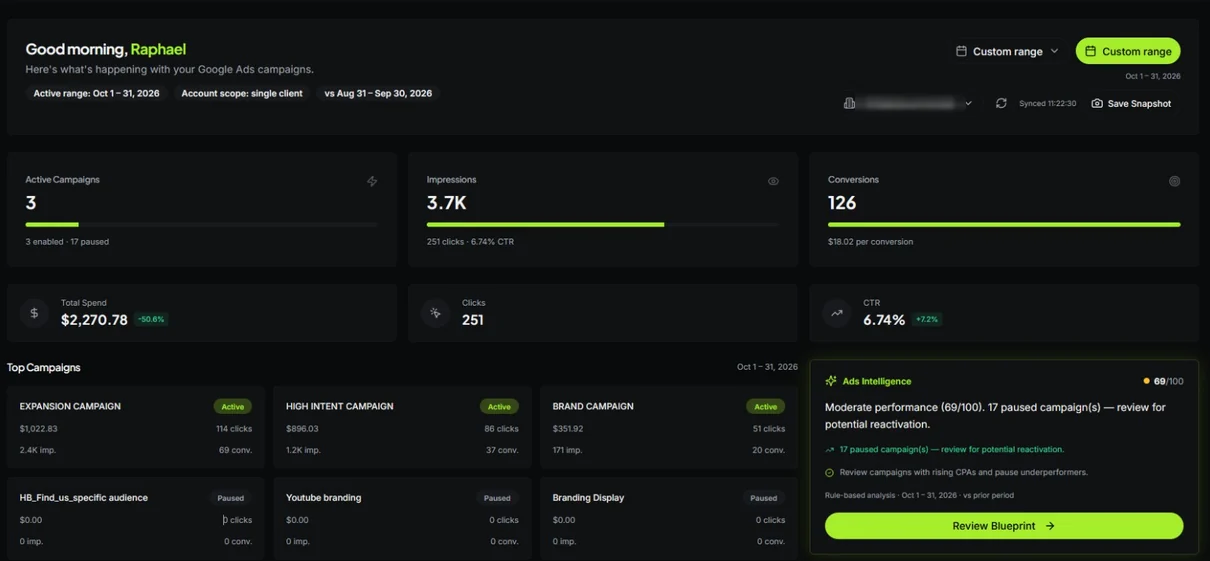Click the 69/100 score indicator

coord(1164,381)
